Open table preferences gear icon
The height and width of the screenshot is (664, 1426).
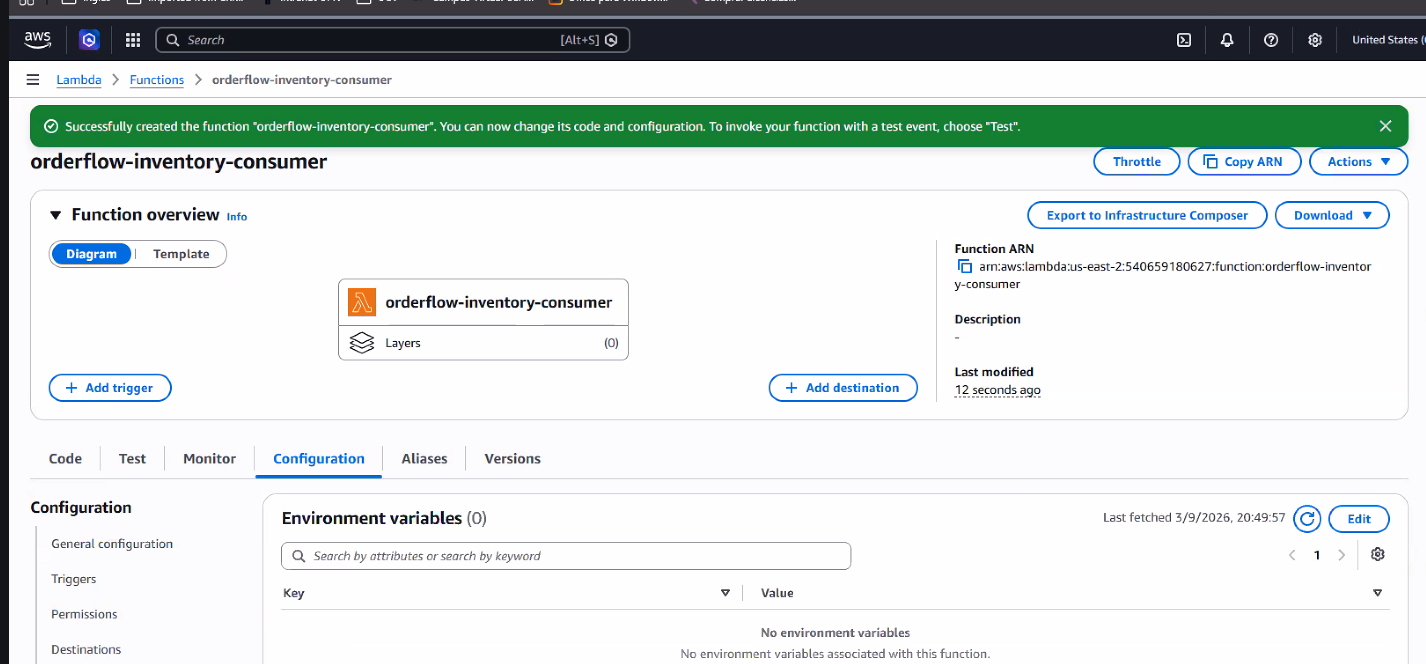tap(1378, 554)
